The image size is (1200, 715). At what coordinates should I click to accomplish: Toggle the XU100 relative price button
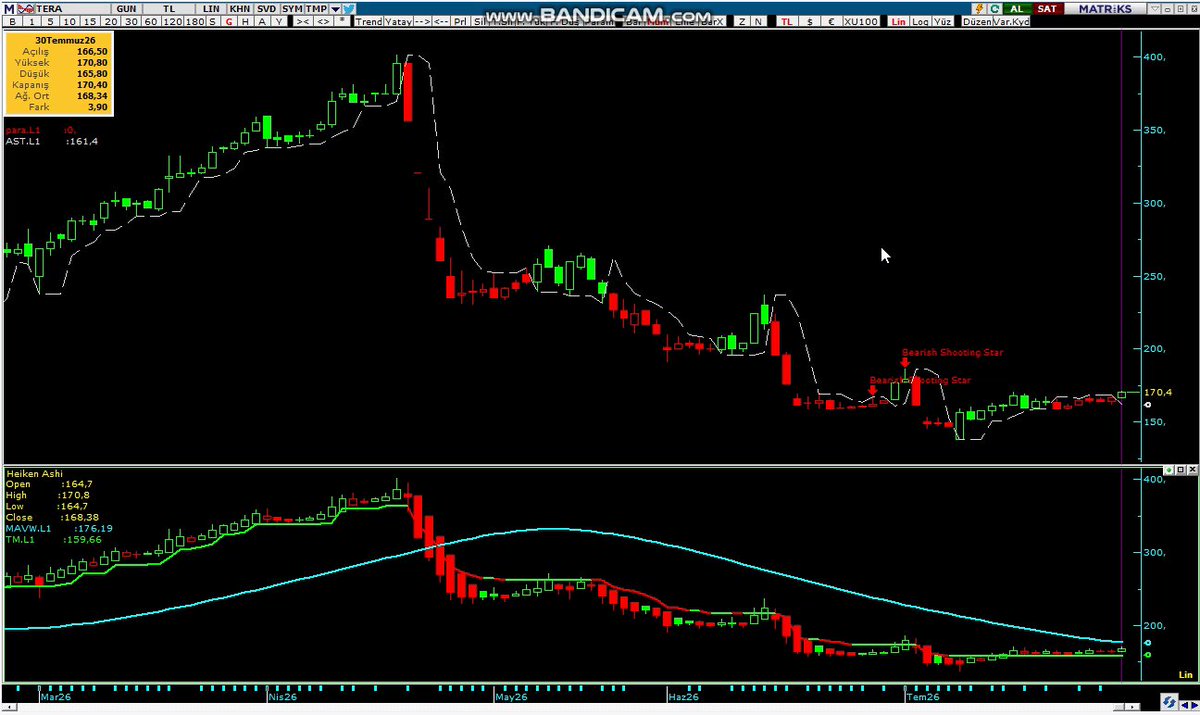[x=861, y=21]
